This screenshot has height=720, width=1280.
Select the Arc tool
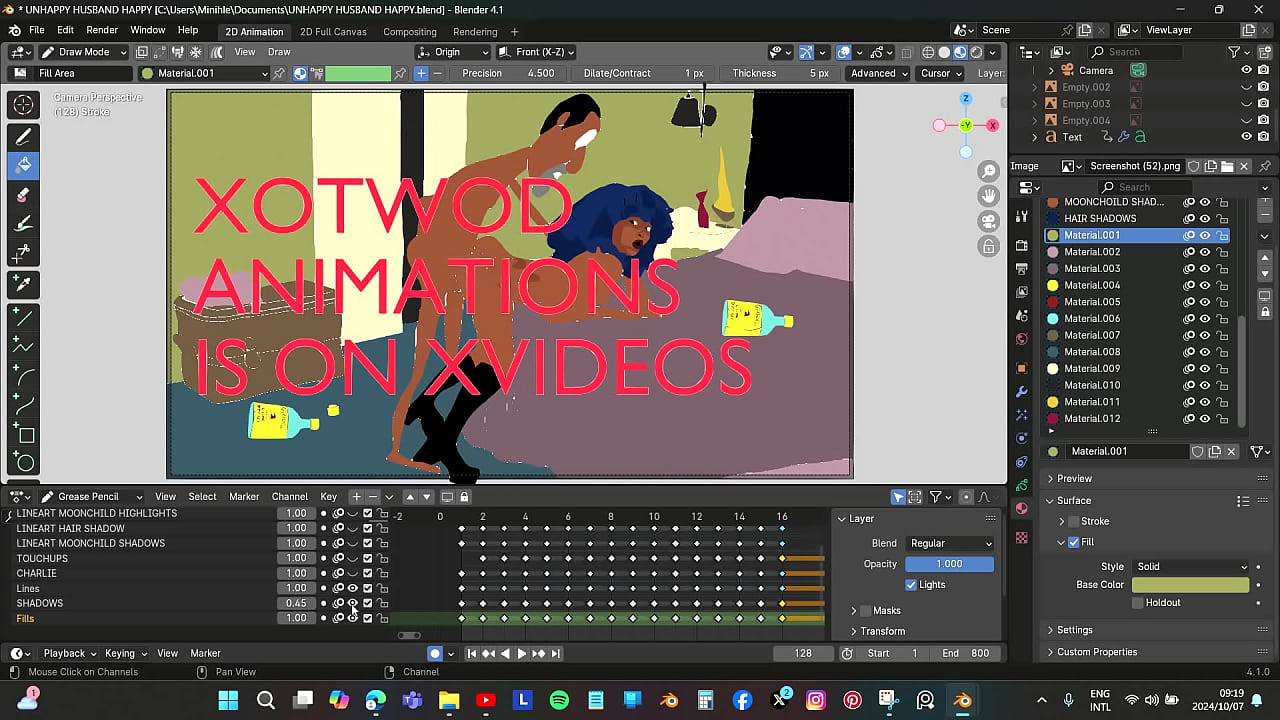pyautogui.click(x=24, y=377)
